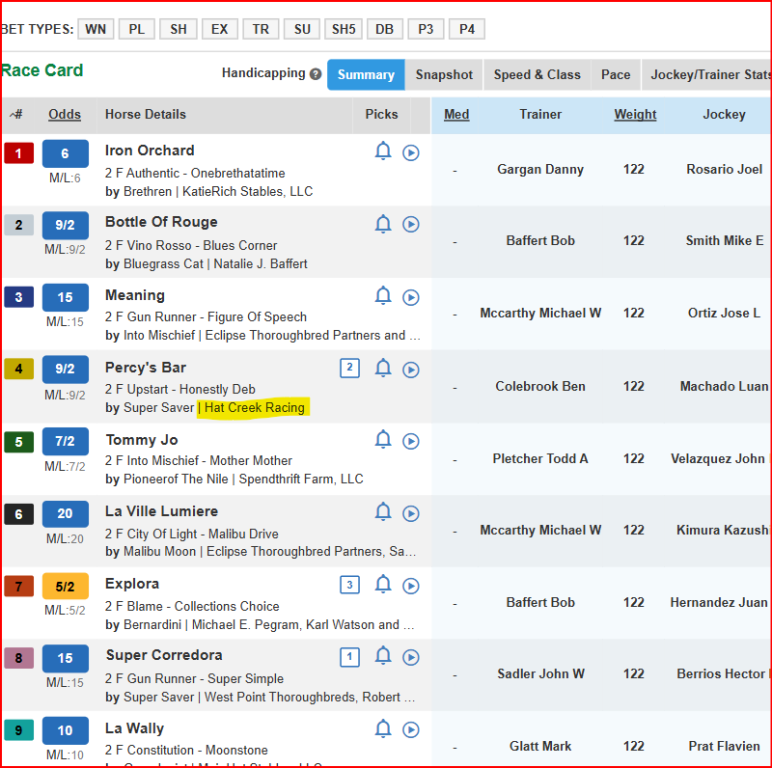The height and width of the screenshot is (768, 772).
Task: Sort by the Odds column header
Action: pyautogui.click(x=65, y=115)
